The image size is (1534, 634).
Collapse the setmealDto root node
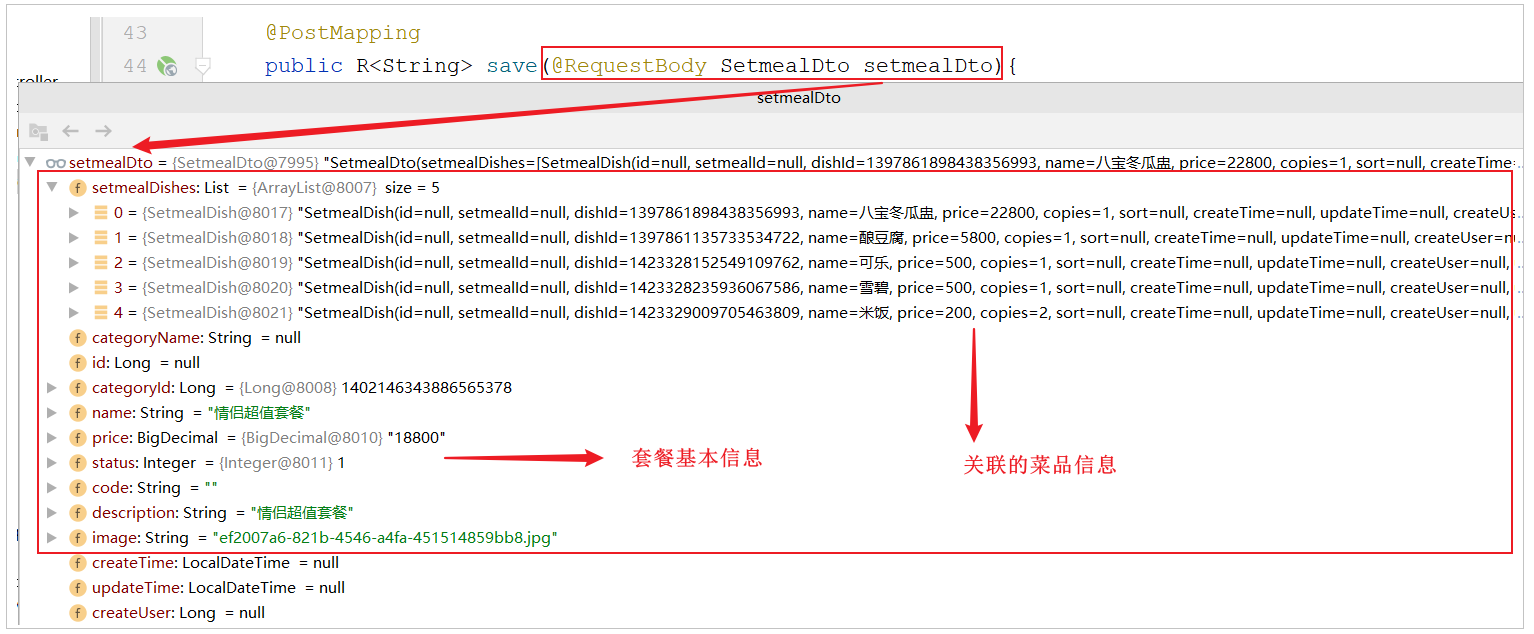[x=29, y=162]
